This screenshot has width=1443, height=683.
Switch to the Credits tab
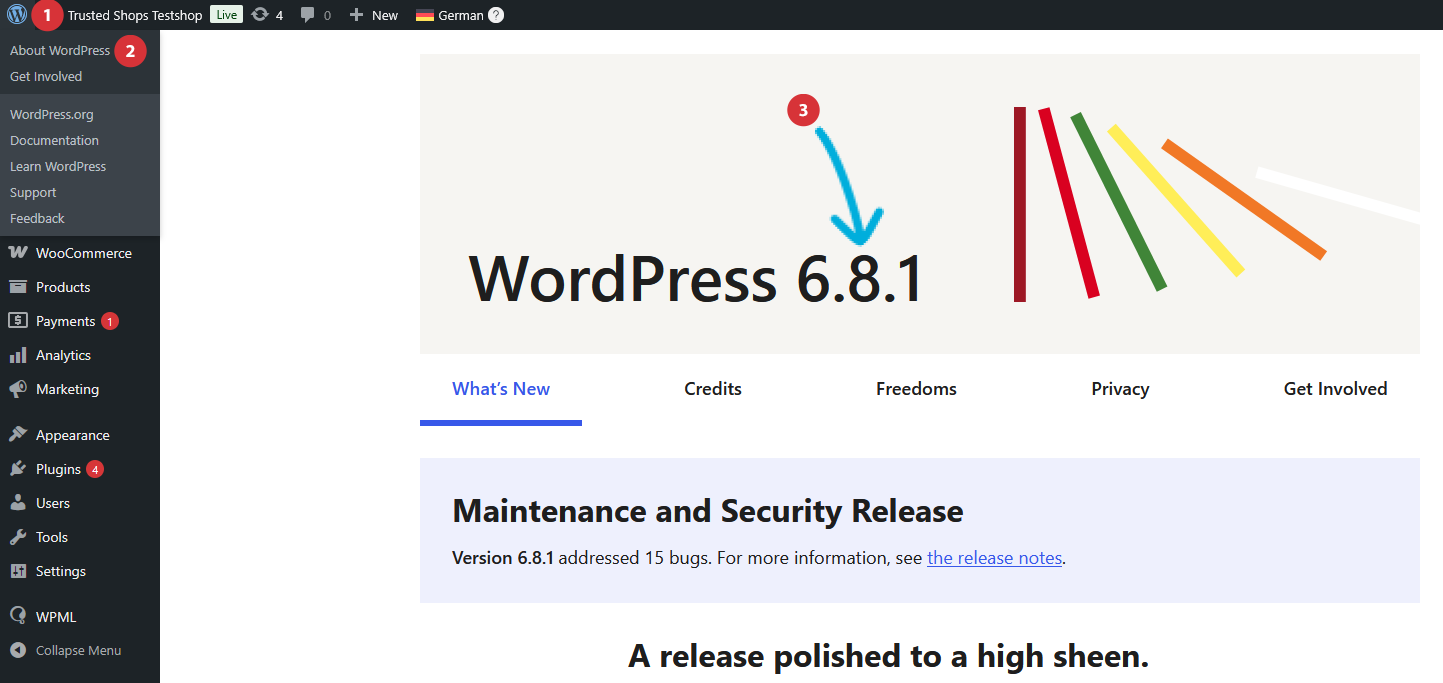click(x=712, y=389)
